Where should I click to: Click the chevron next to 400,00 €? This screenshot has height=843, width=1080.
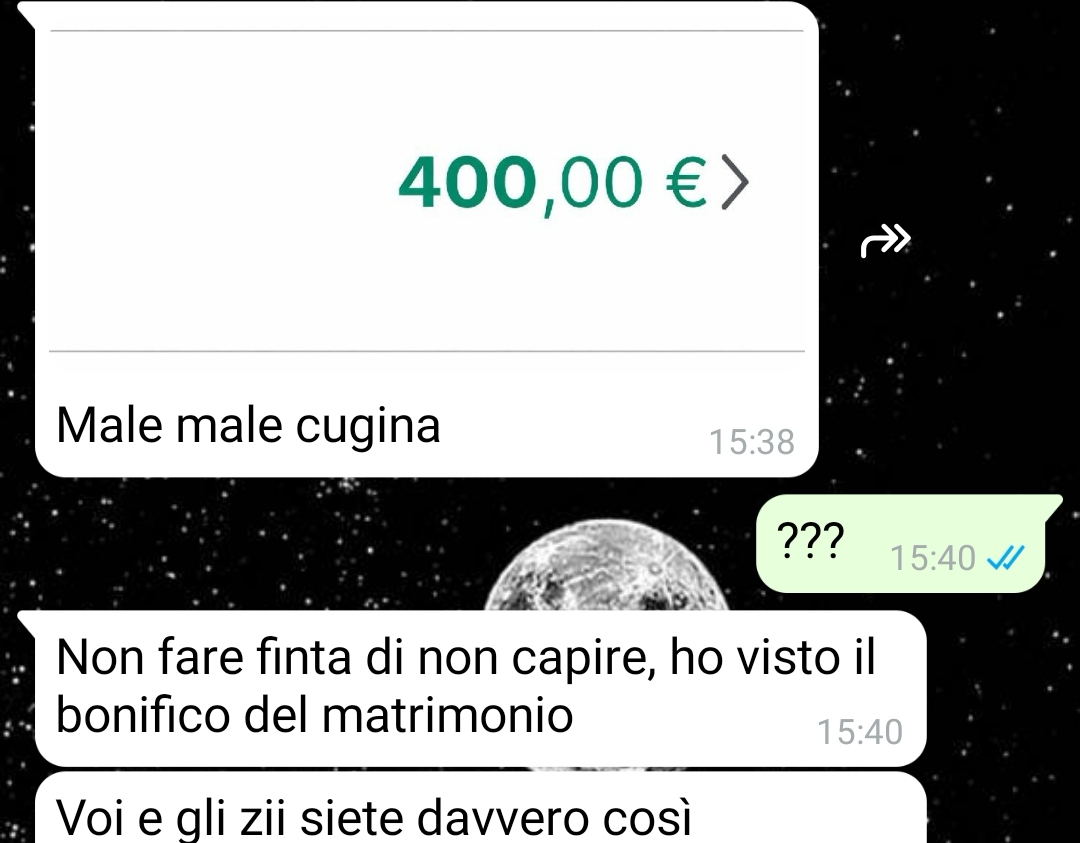[x=735, y=182]
